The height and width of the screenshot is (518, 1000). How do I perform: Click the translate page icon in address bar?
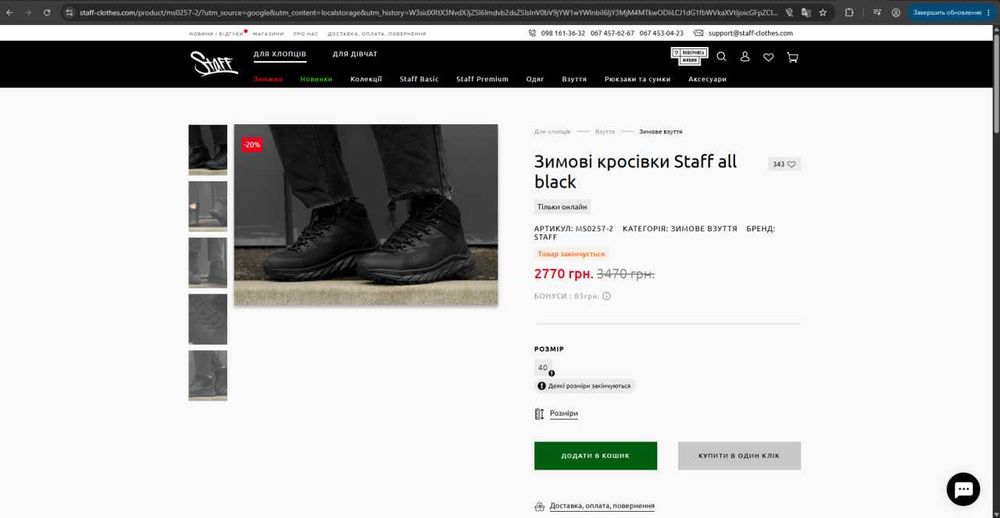(806, 12)
